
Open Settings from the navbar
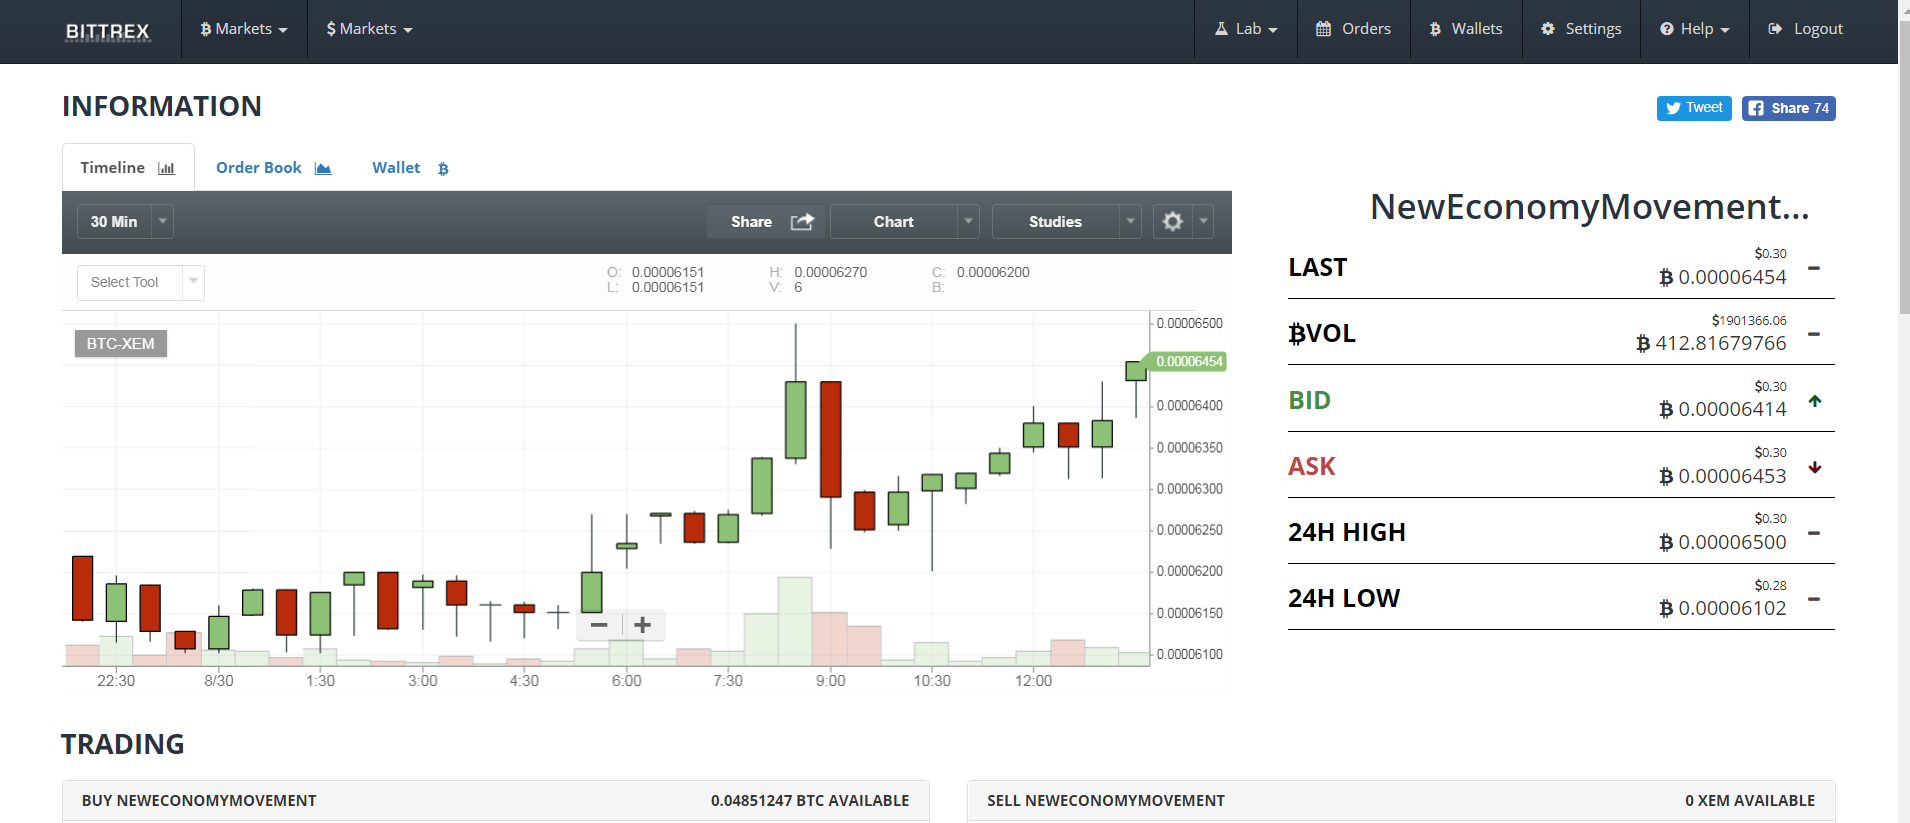(x=1581, y=29)
